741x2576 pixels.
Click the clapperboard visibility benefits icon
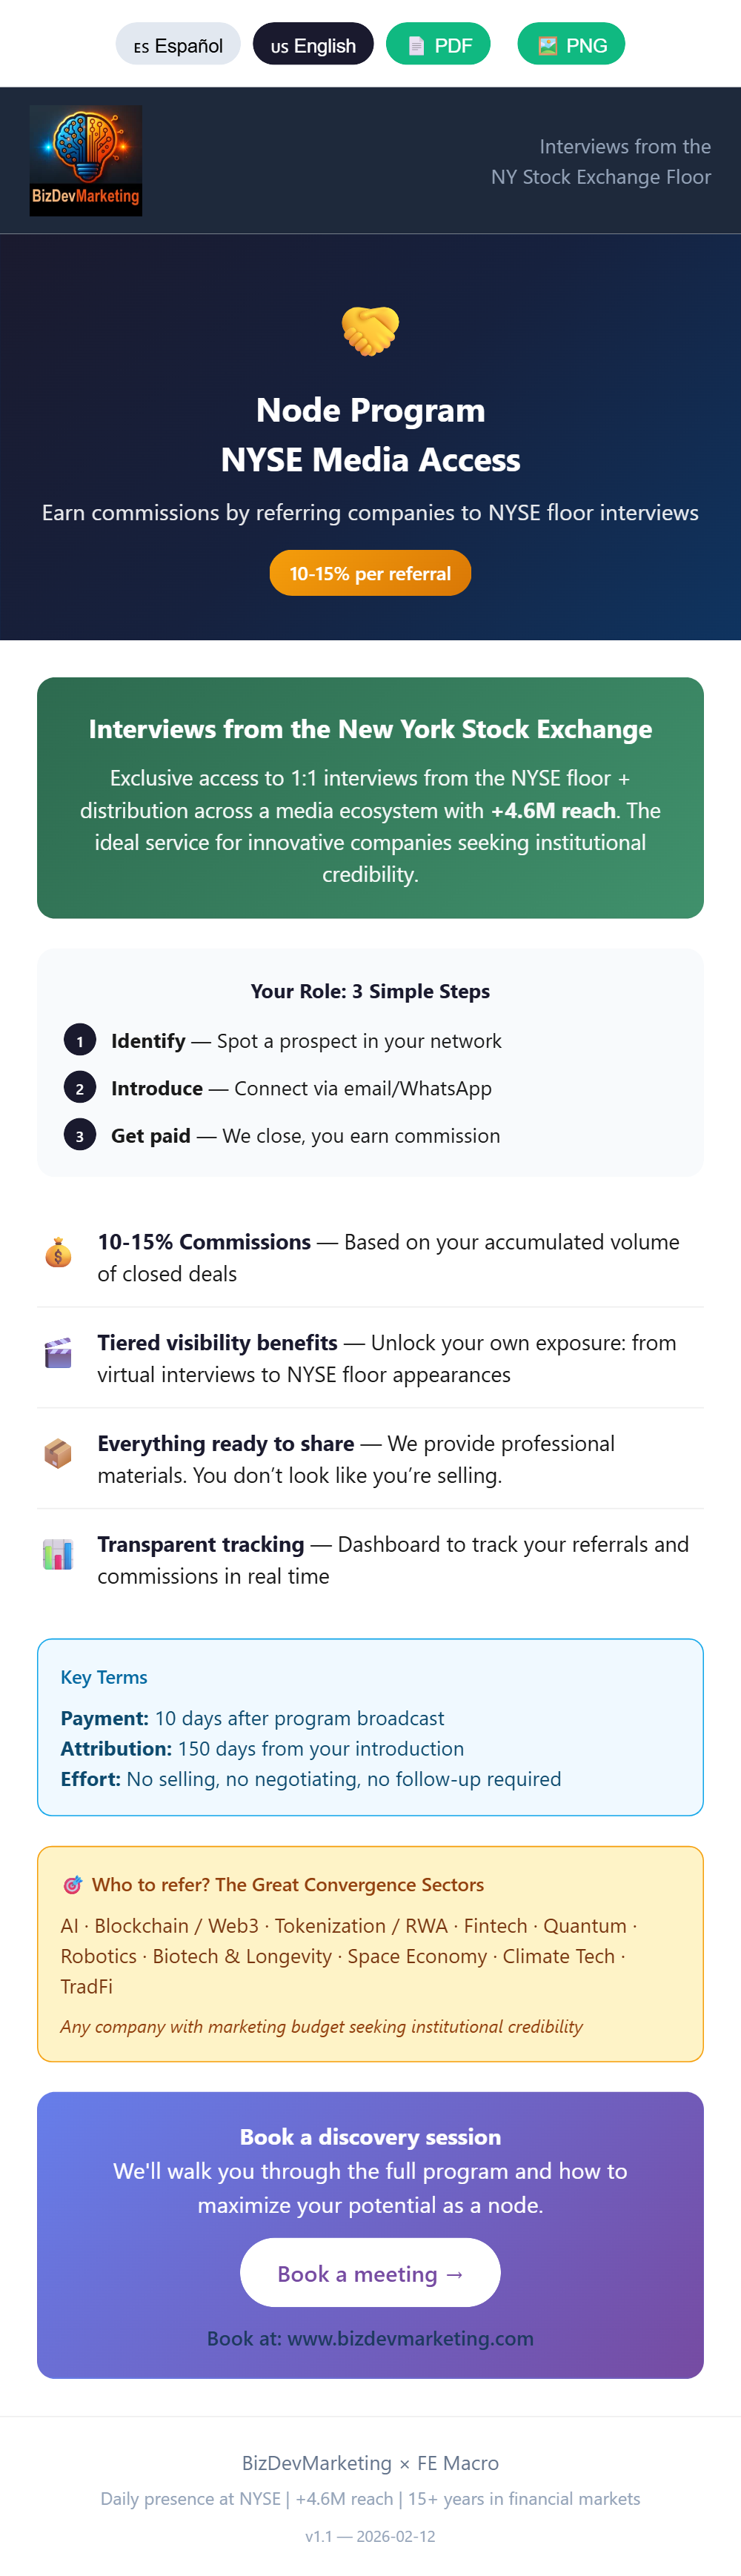[58, 1353]
